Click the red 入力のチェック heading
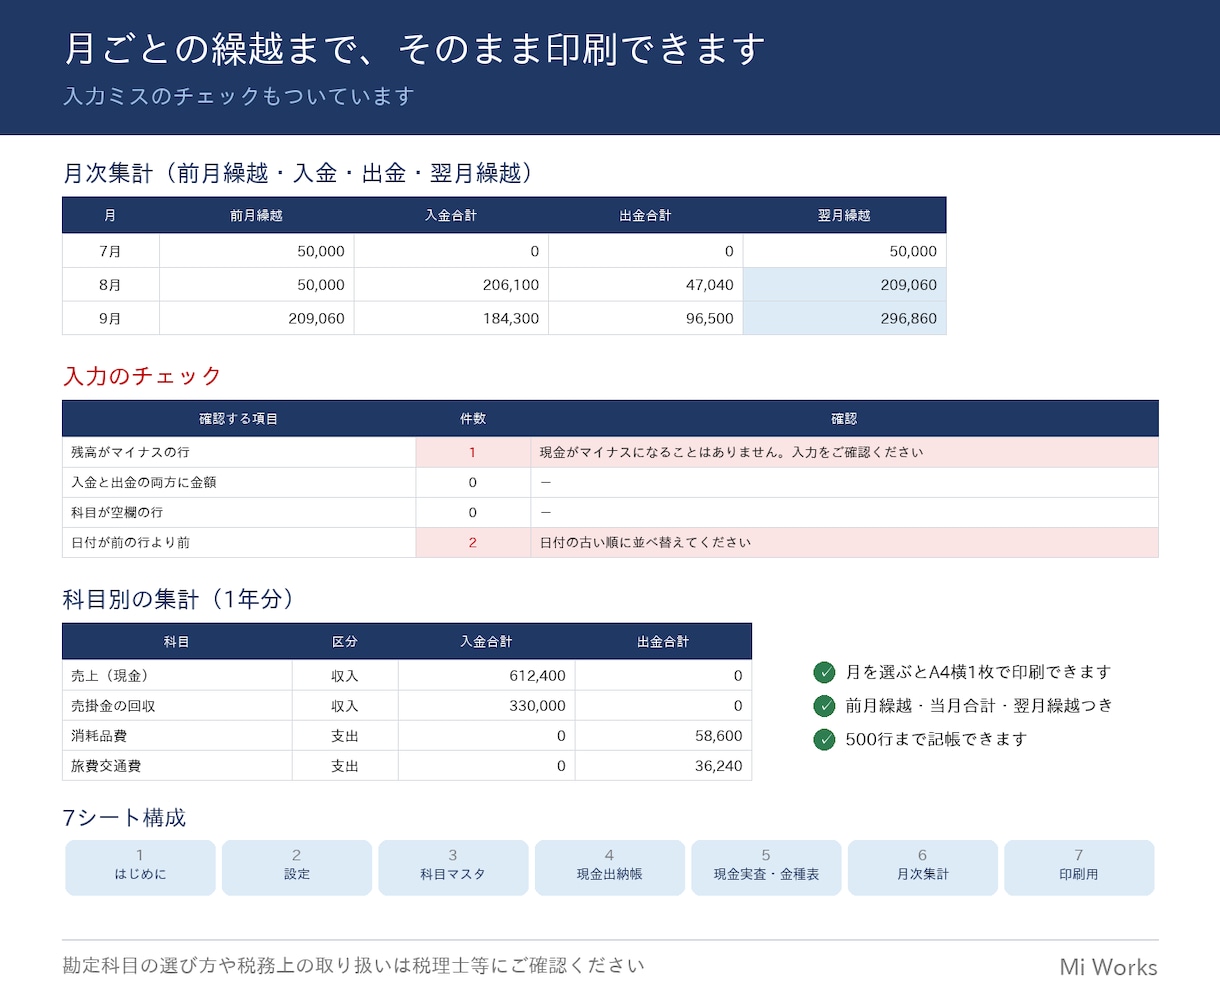1220x1008 pixels. 142,376
